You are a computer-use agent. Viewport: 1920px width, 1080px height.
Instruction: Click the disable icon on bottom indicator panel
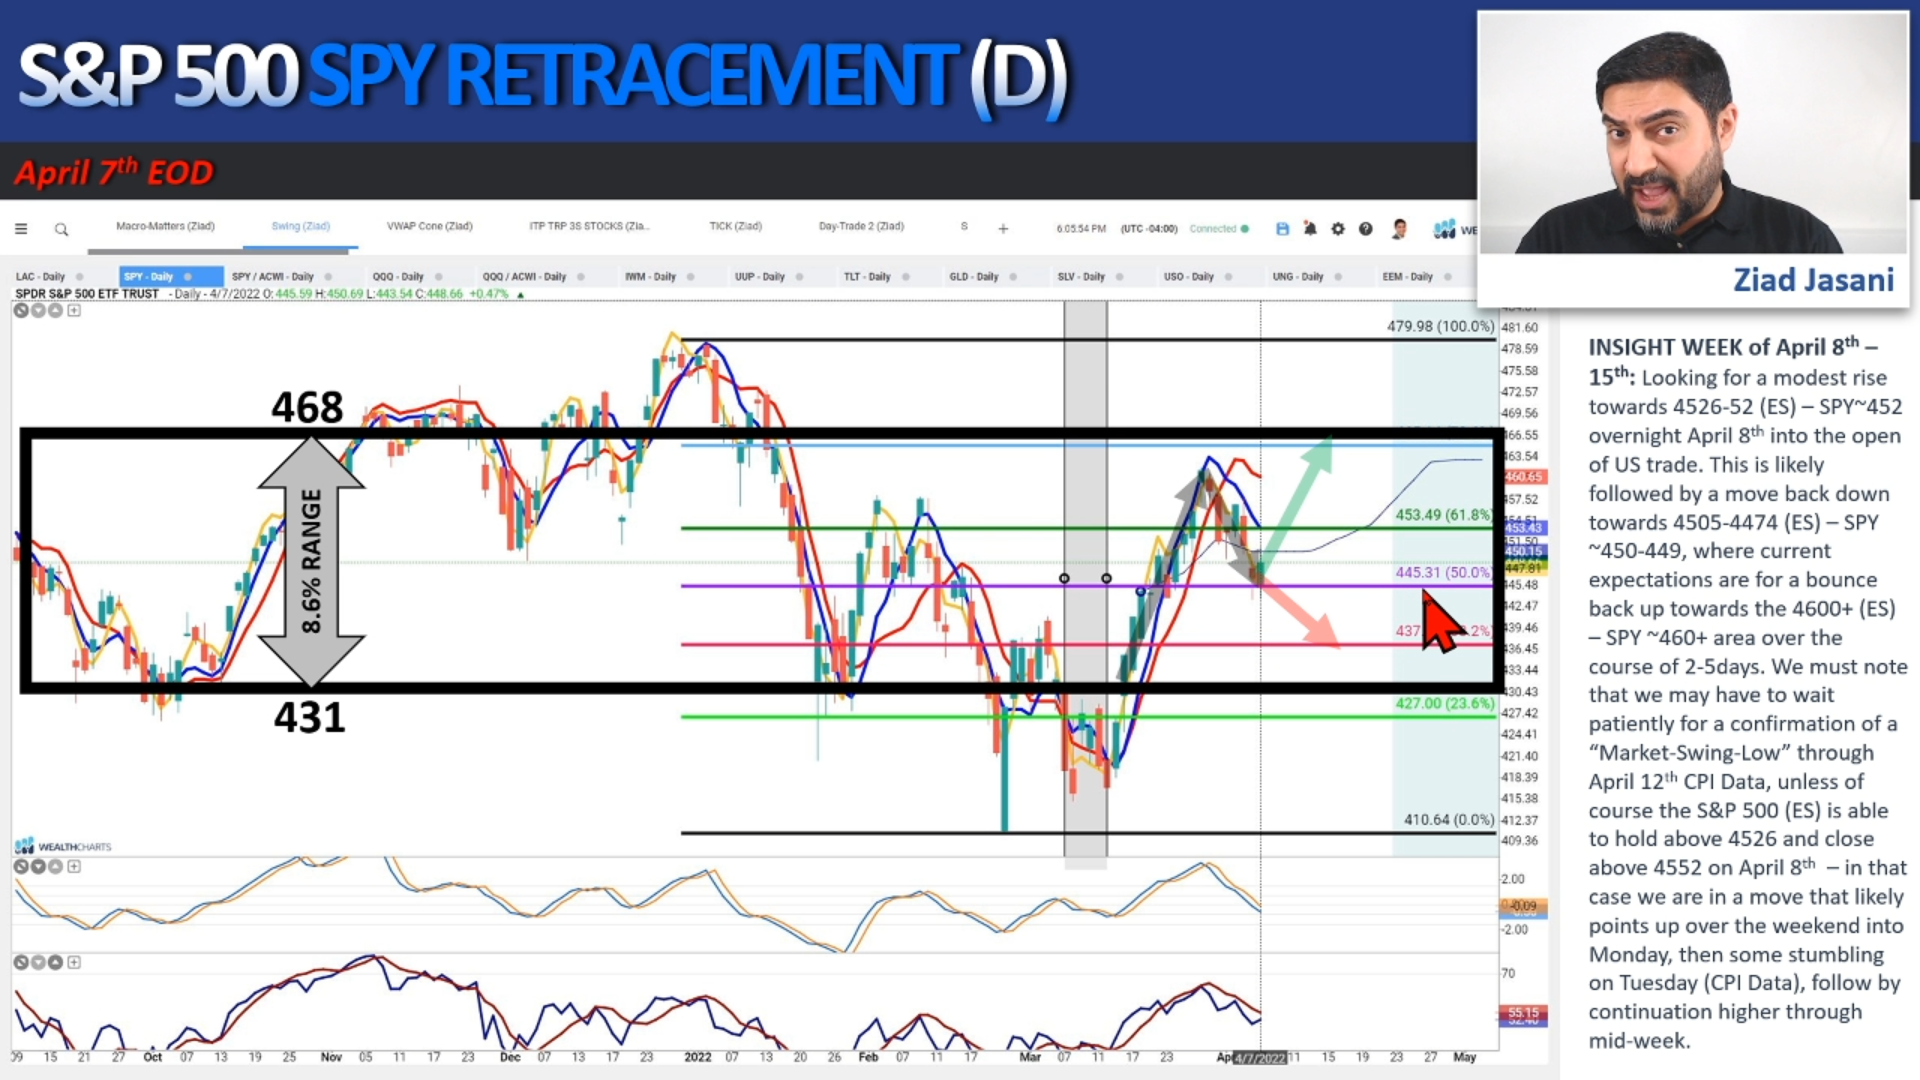click(x=20, y=962)
